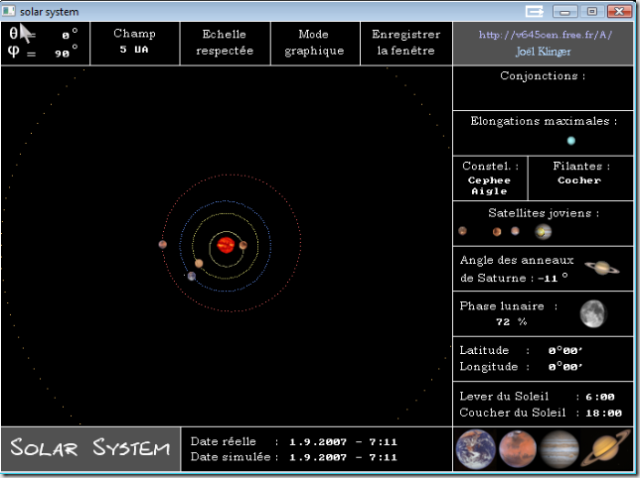The width and height of the screenshot is (640, 478).
Task: Click the Saturn rings angle icon
Action: tap(601, 268)
